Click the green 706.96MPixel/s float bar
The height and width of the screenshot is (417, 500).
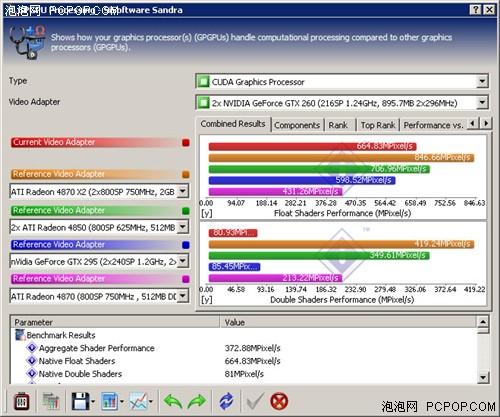pyautogui.click(x=319, y=169)
